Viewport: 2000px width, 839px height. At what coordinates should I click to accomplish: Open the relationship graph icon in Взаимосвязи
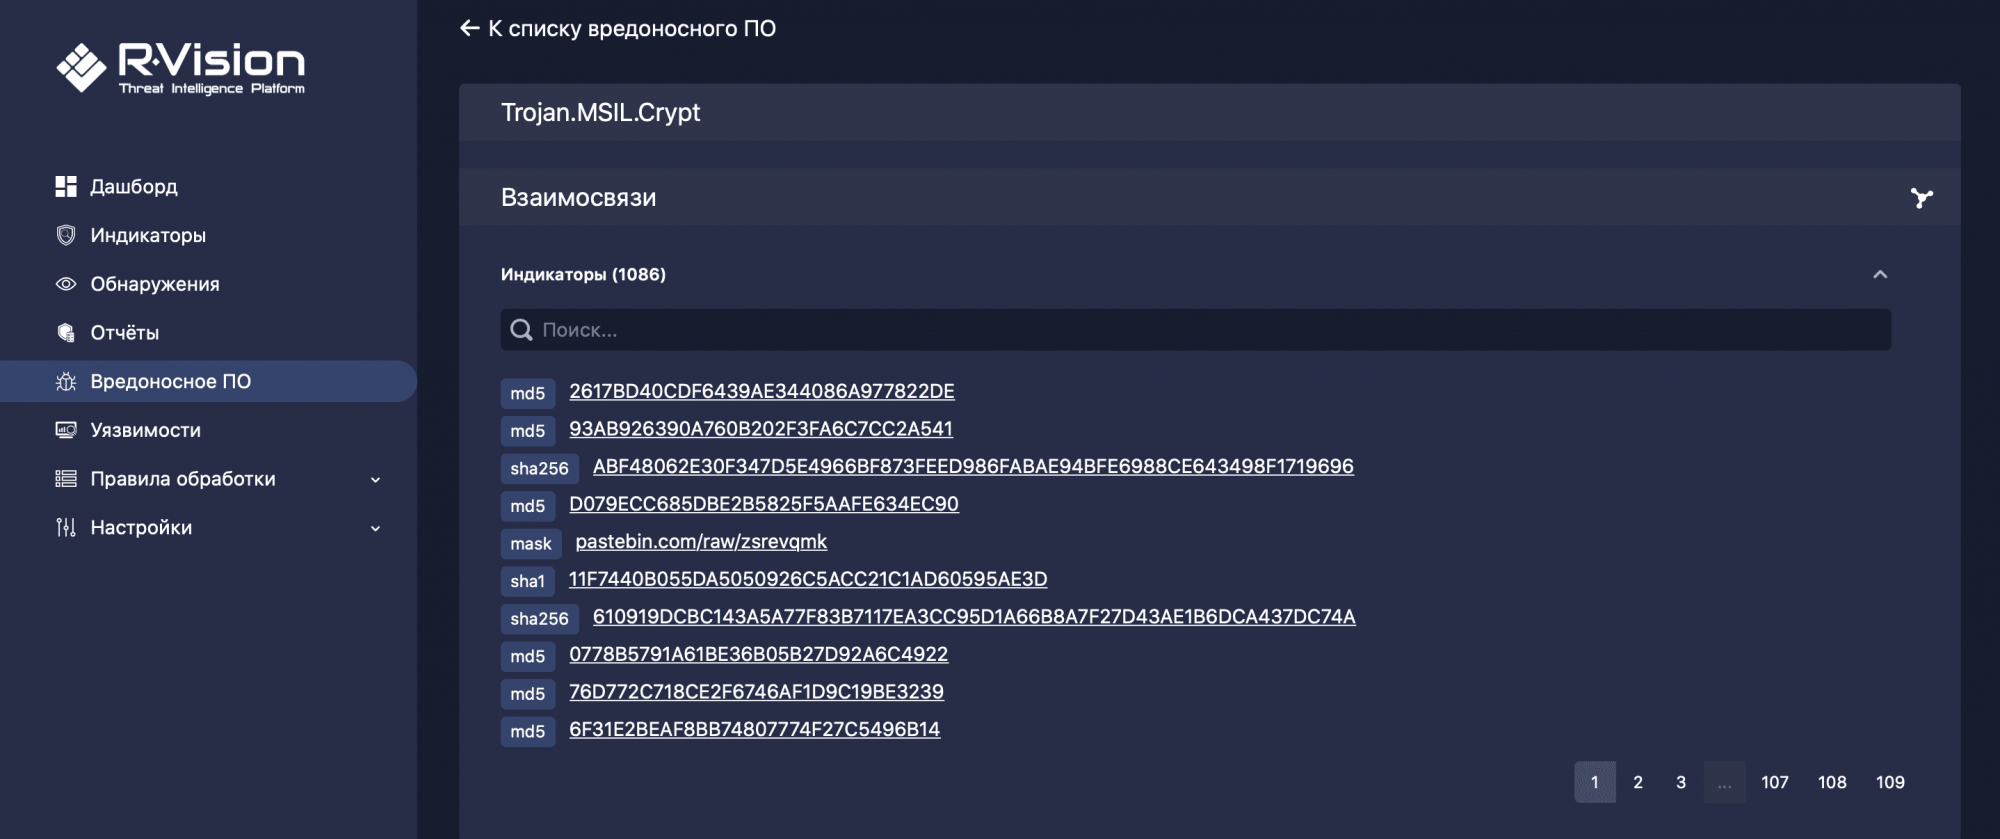[1921, 198]
